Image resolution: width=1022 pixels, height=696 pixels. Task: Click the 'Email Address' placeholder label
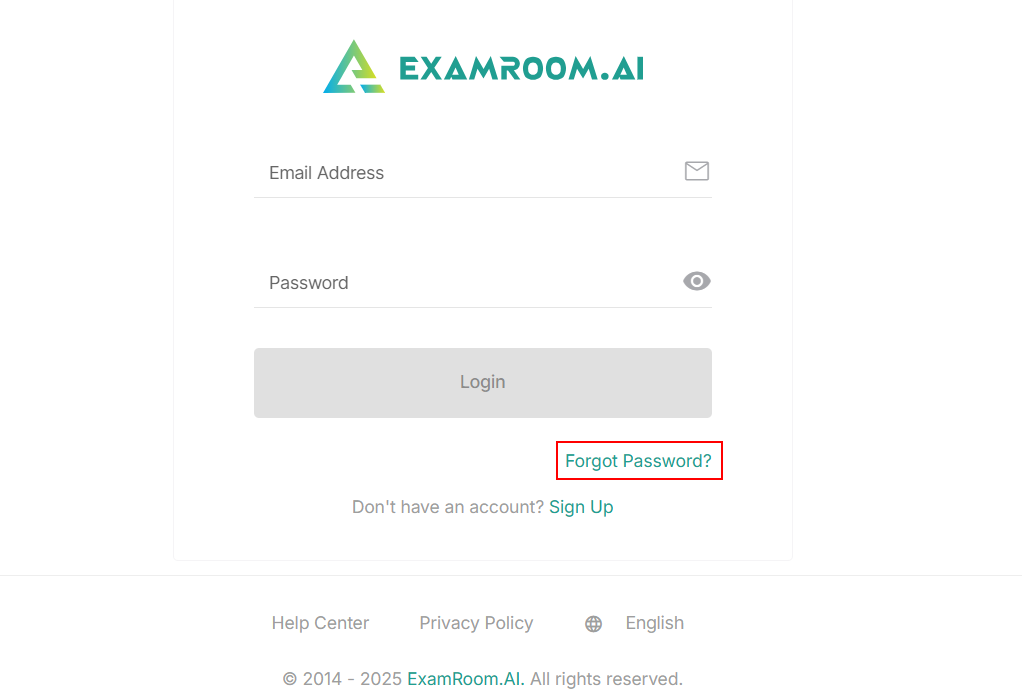[326, 173]
